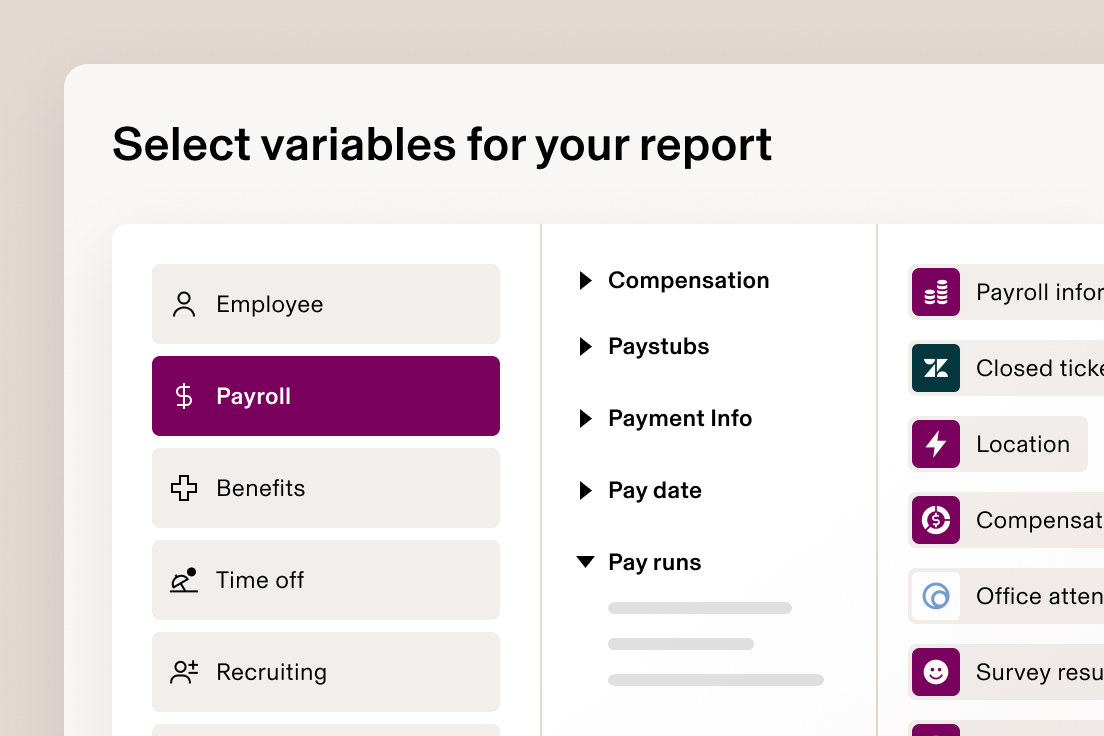This screenshot has width=1104, height=736.
Task: Select the Zendesk icon beside Closed tickets
Action: (x=935, y=368)
